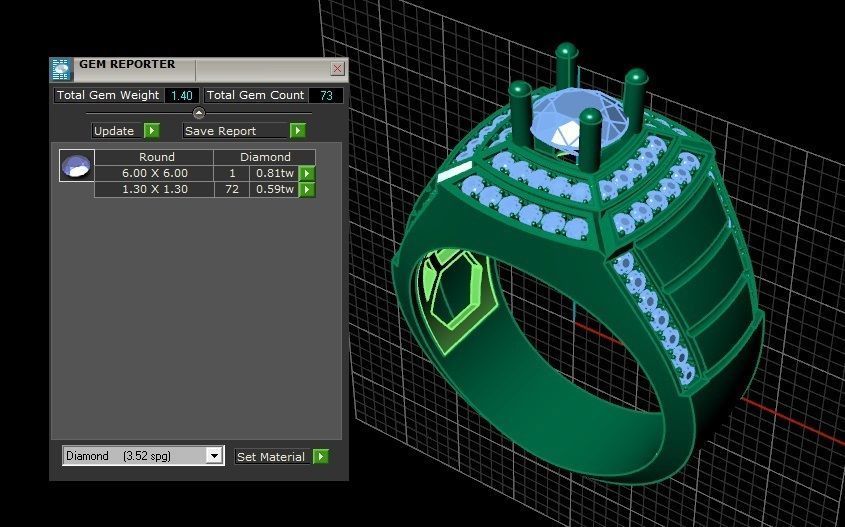
Task: Click the Total Gem Count label
Action: coord(255,95)
